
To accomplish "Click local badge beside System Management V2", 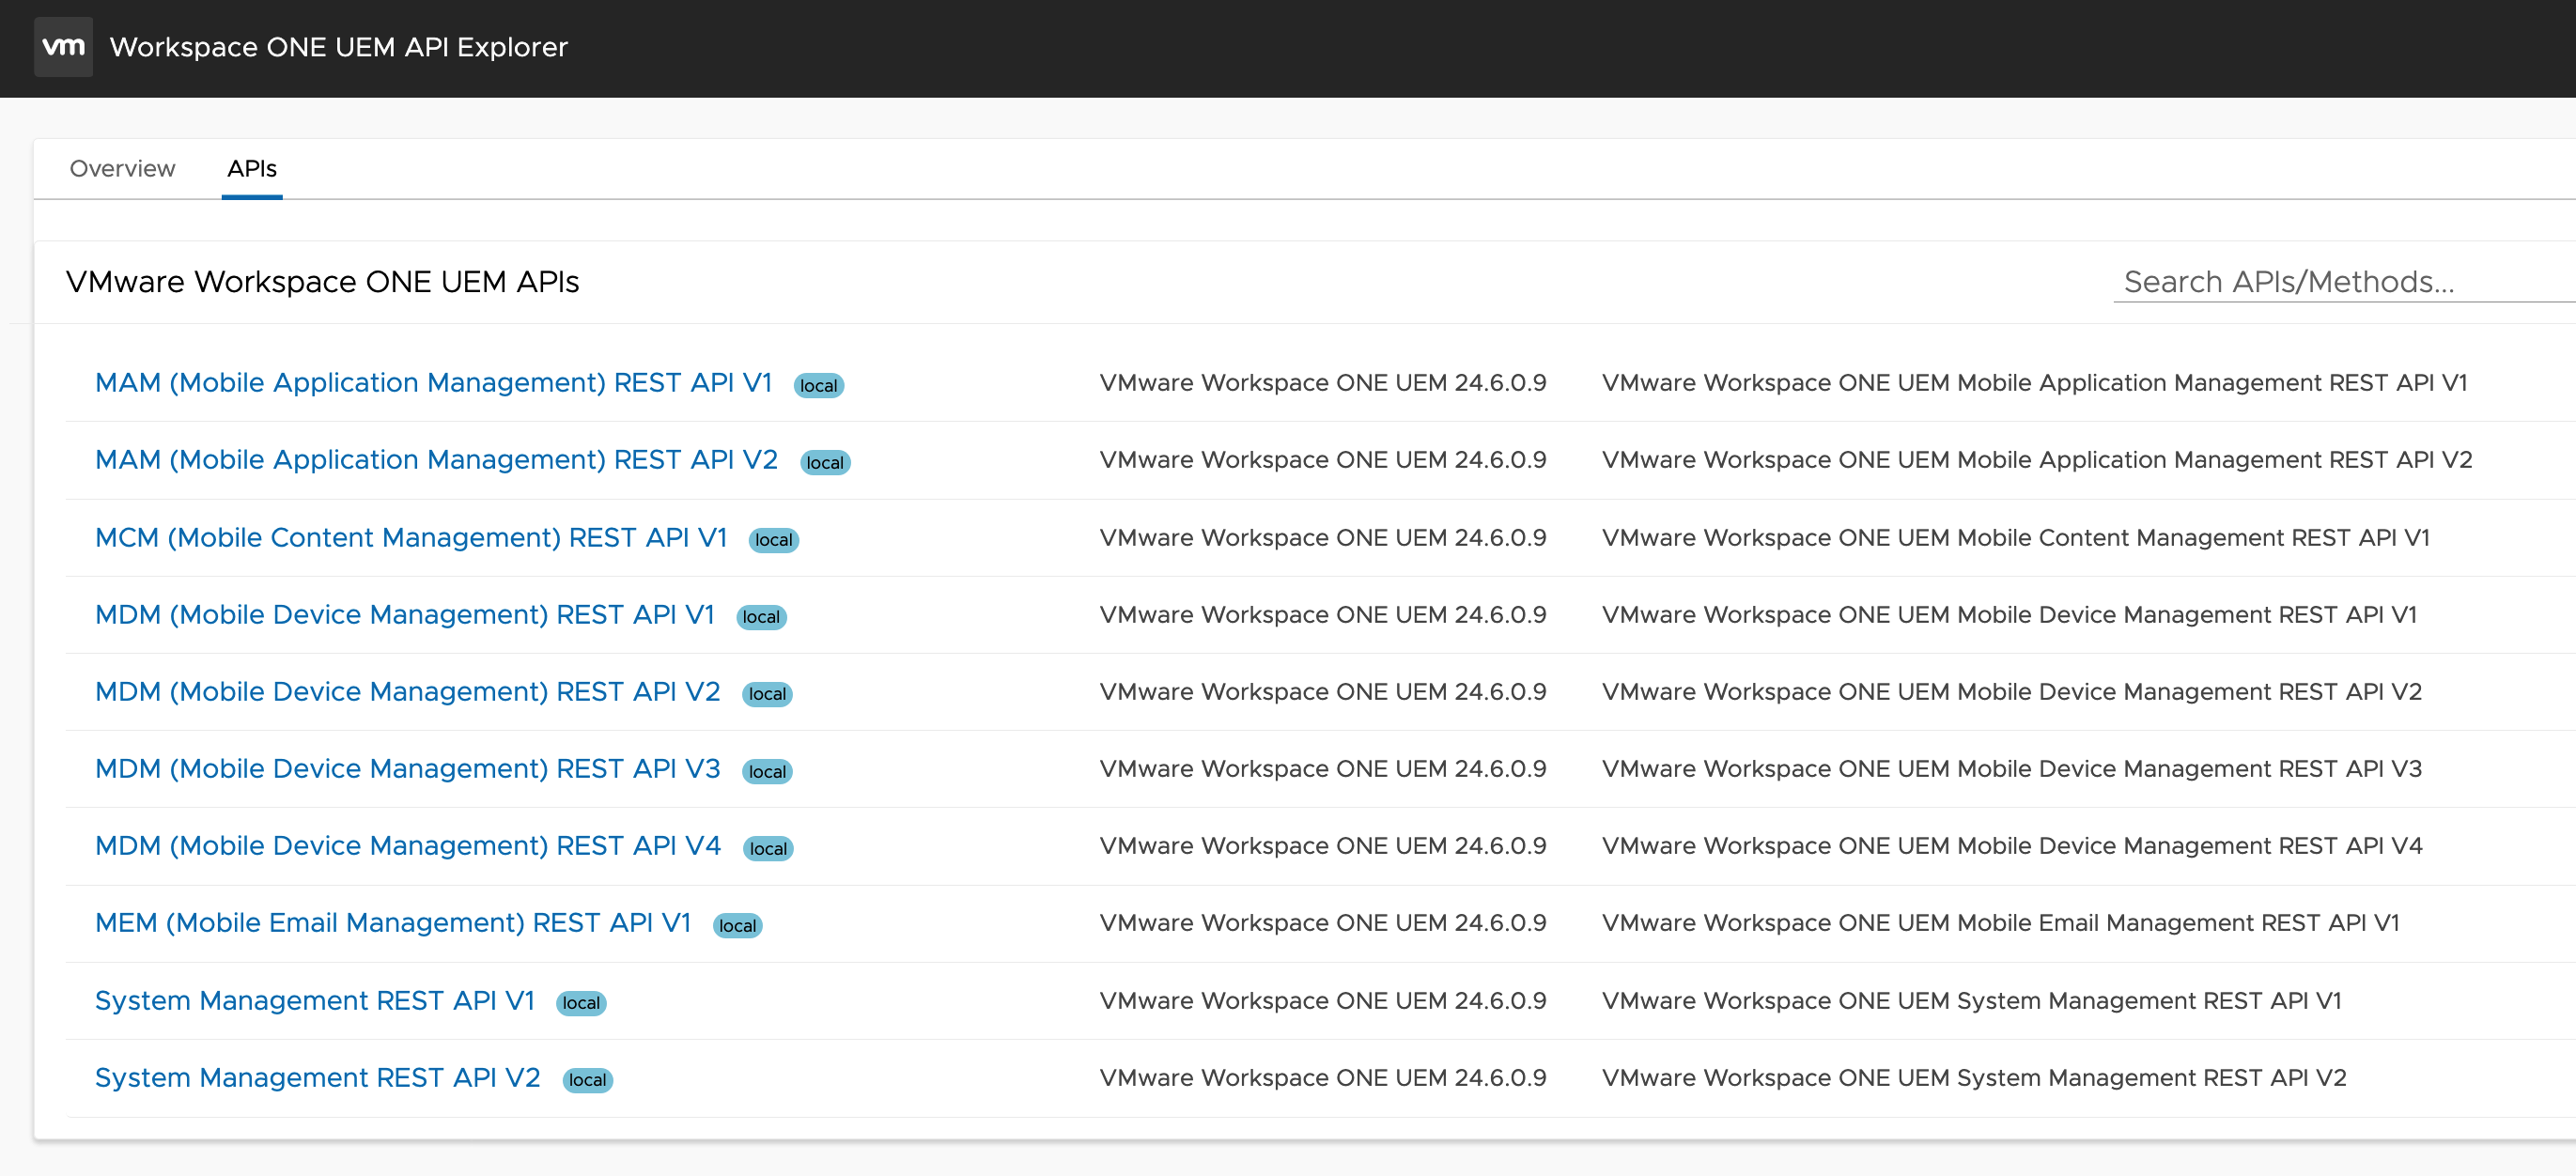I will [587, 1080].
